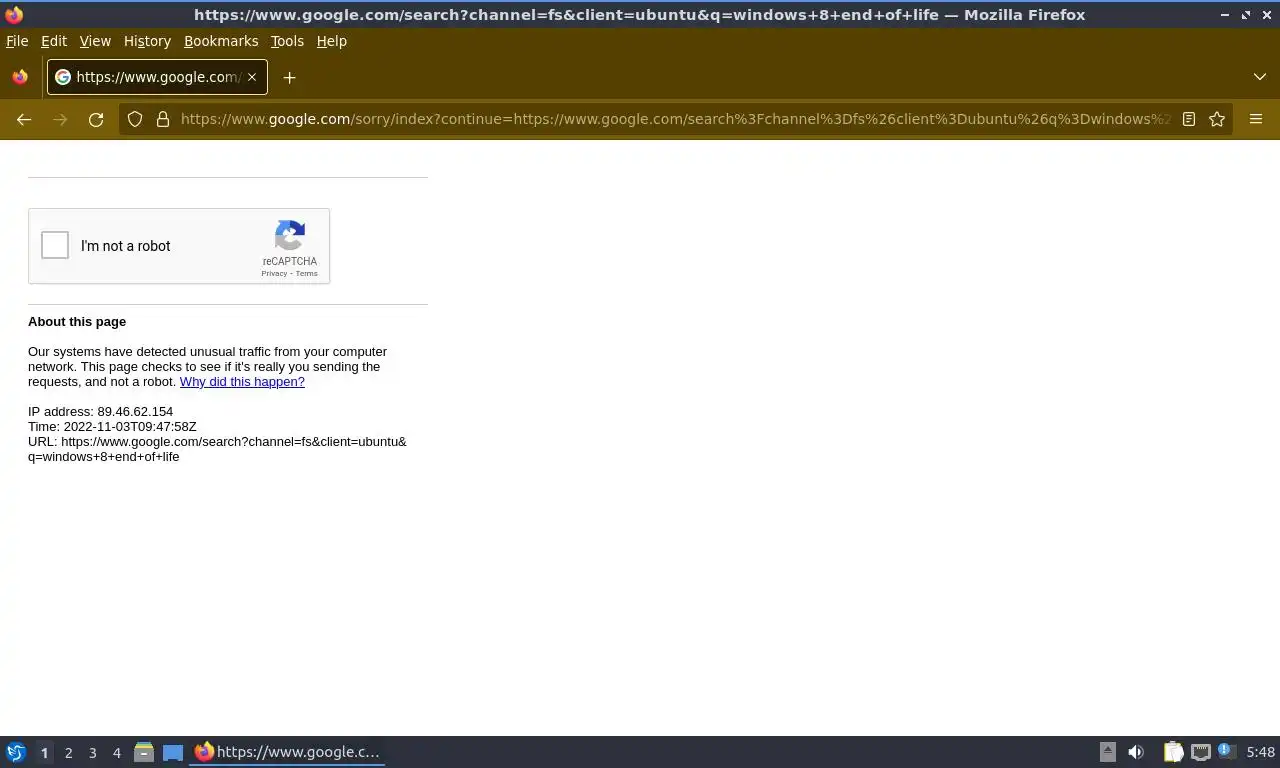Open the notification info tray icon

pyautogui.click(x=1225, y=750)
